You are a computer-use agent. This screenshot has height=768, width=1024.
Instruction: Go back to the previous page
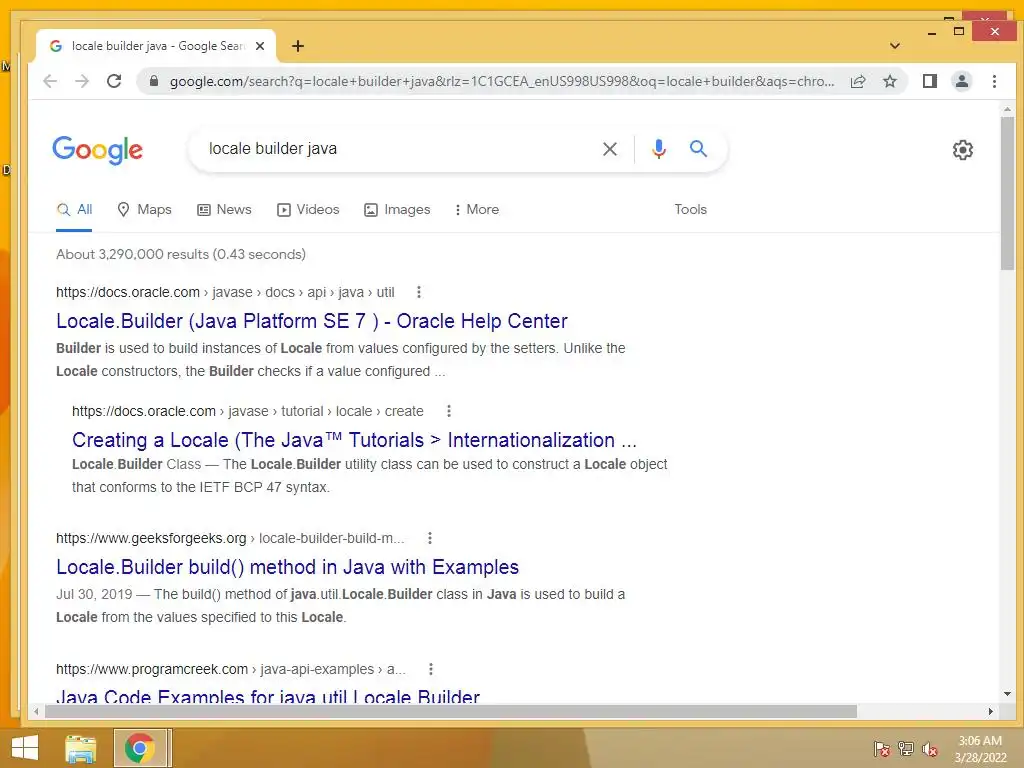[x=50, y=81]
